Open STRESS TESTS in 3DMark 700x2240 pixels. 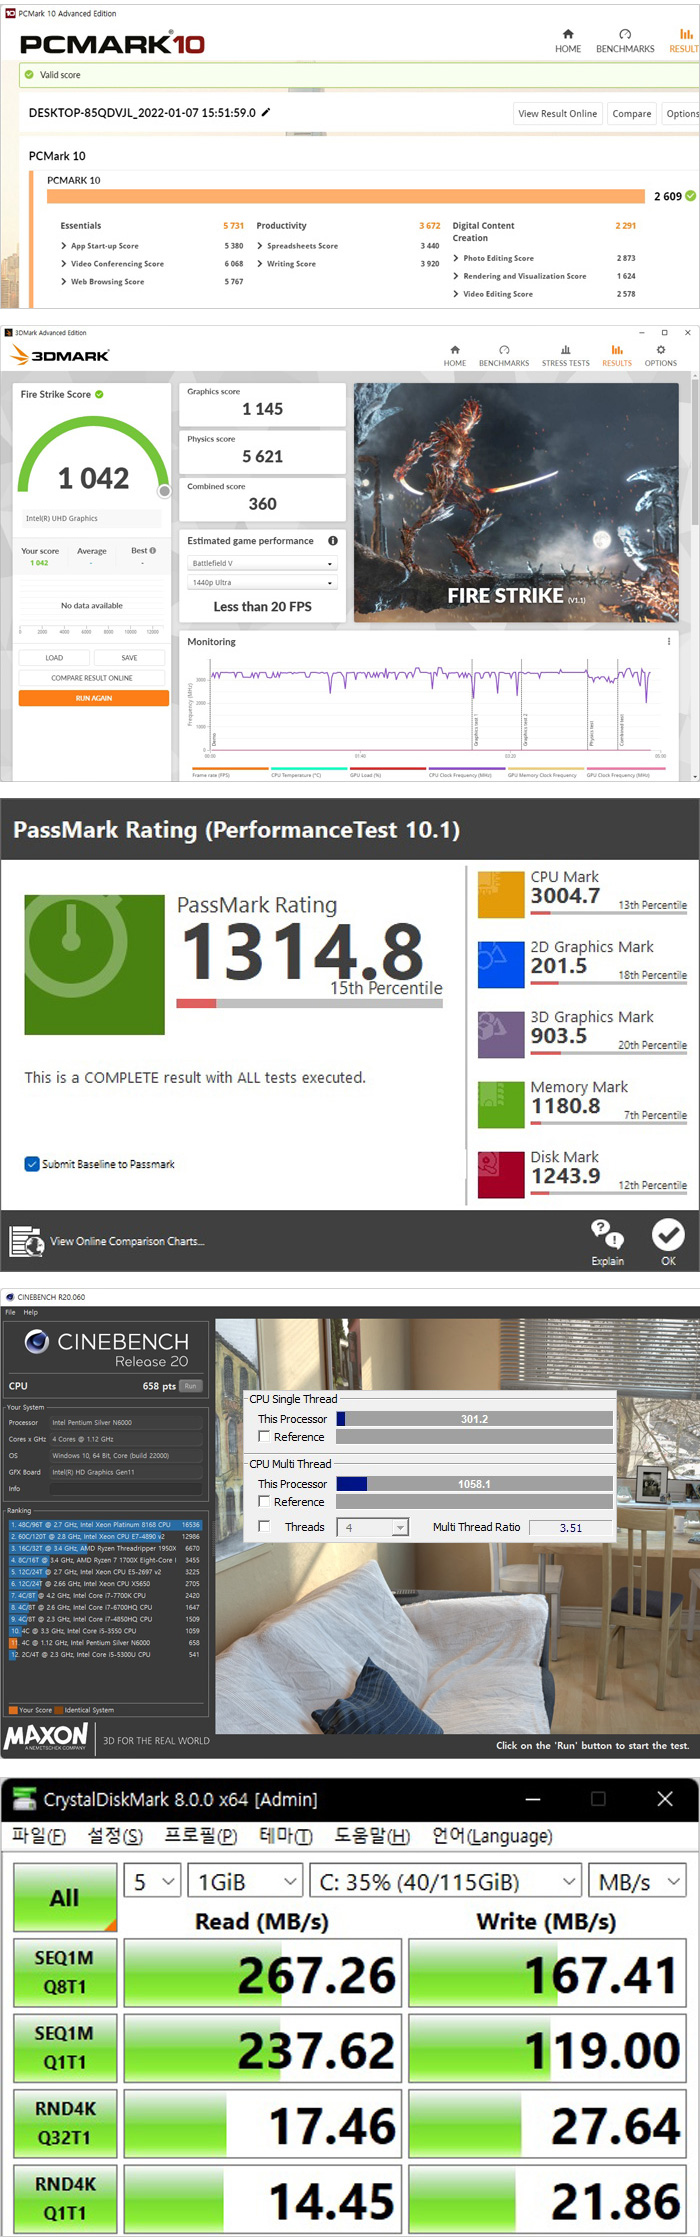click(x=566, y=356)
